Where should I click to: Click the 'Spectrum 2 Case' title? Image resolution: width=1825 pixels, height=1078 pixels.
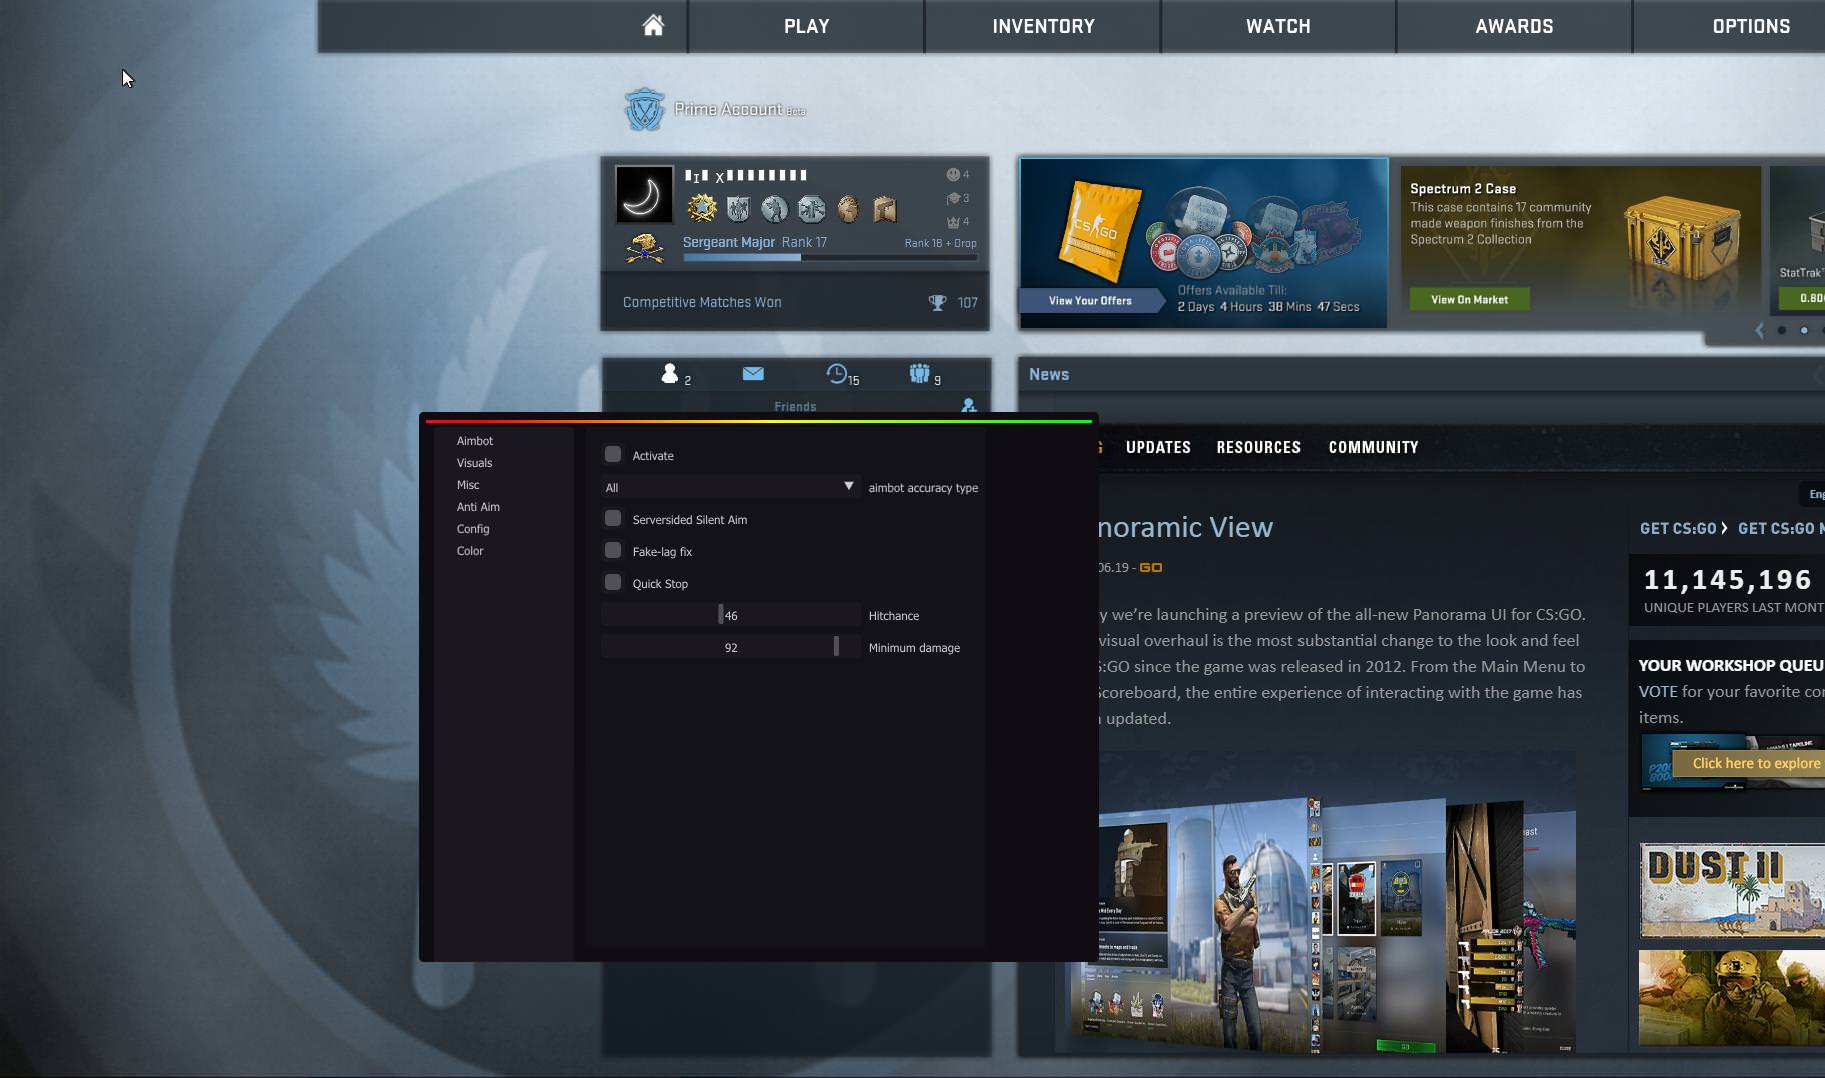pos(1463,188)
